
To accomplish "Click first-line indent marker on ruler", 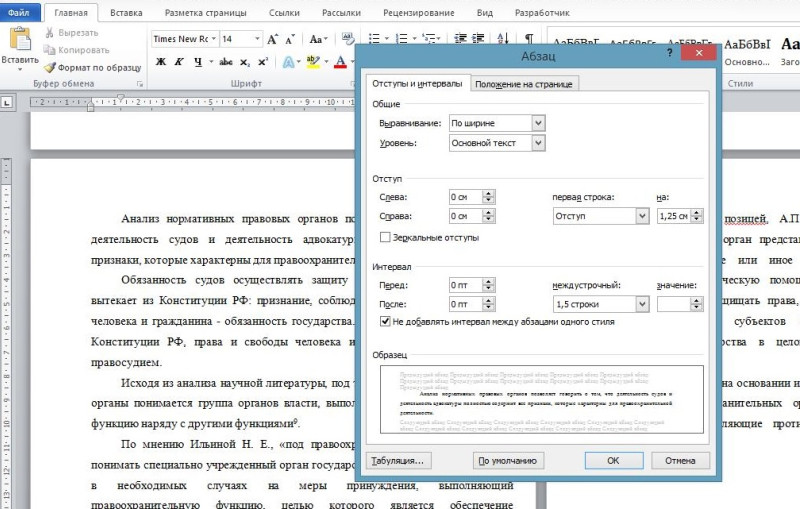I will click(121, 97).
